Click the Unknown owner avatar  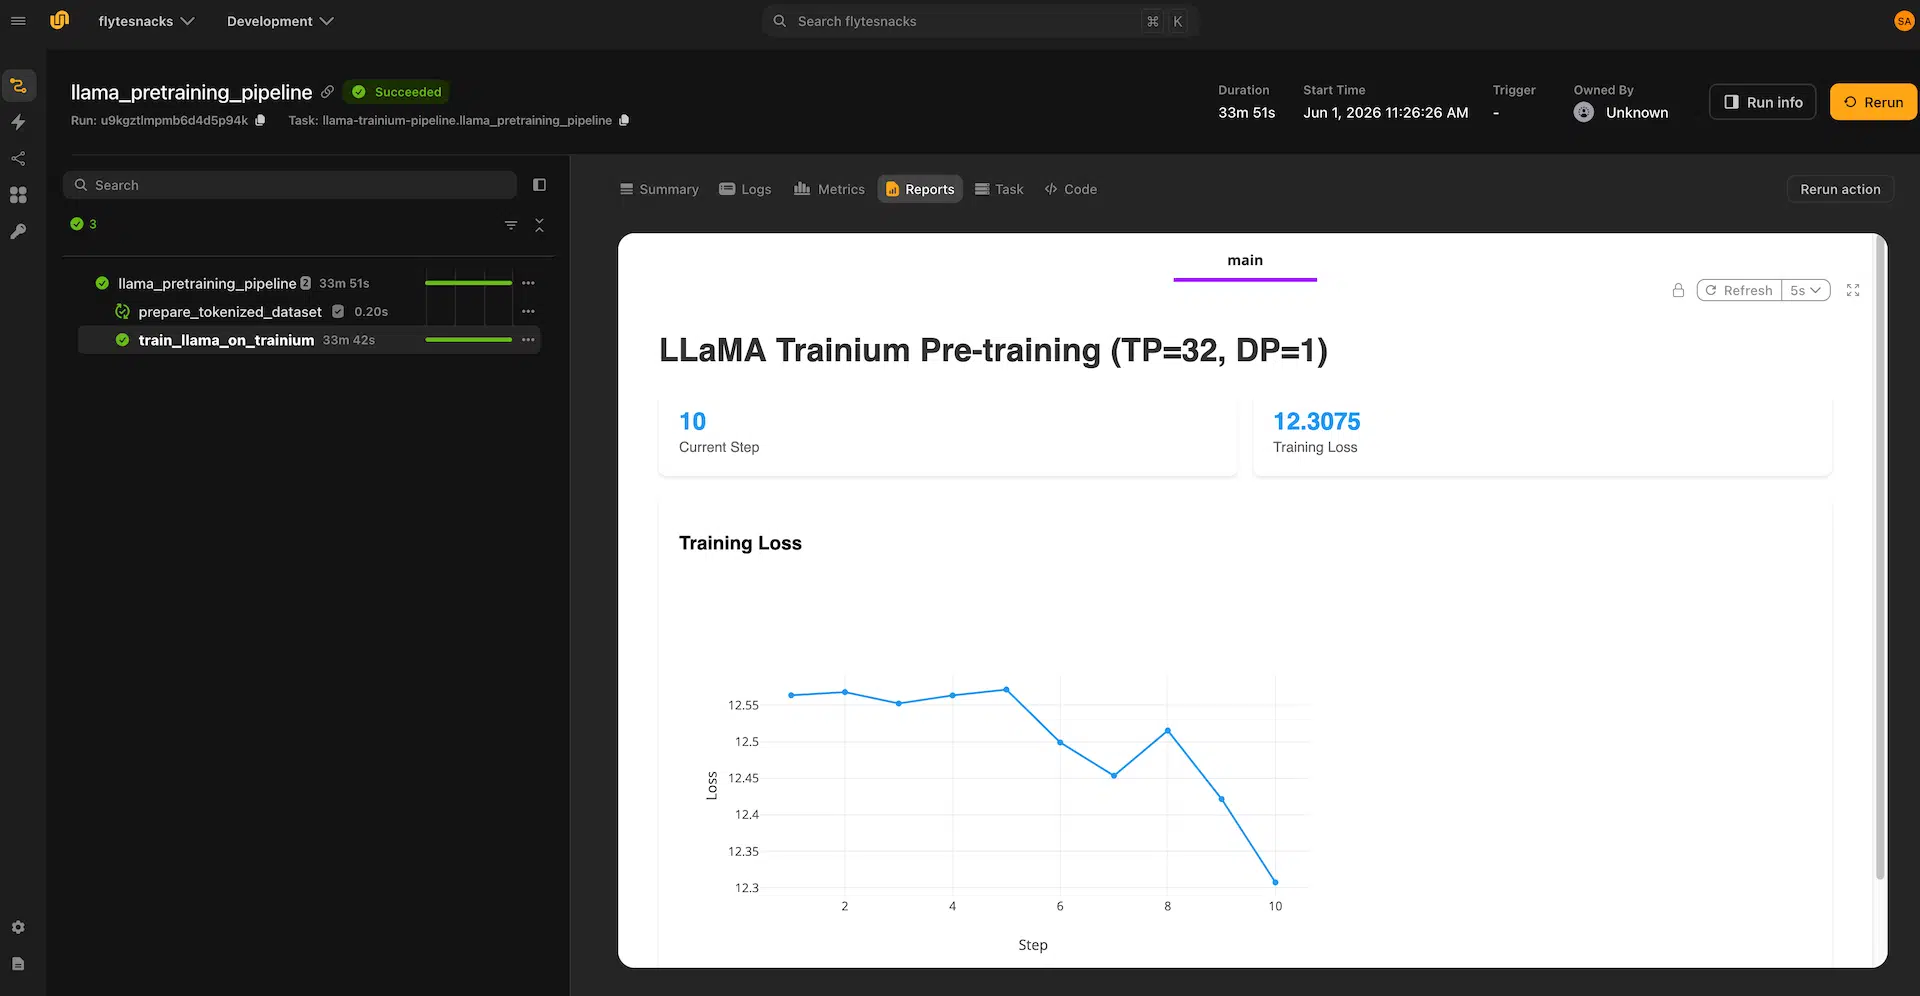tap(1584, 113)
